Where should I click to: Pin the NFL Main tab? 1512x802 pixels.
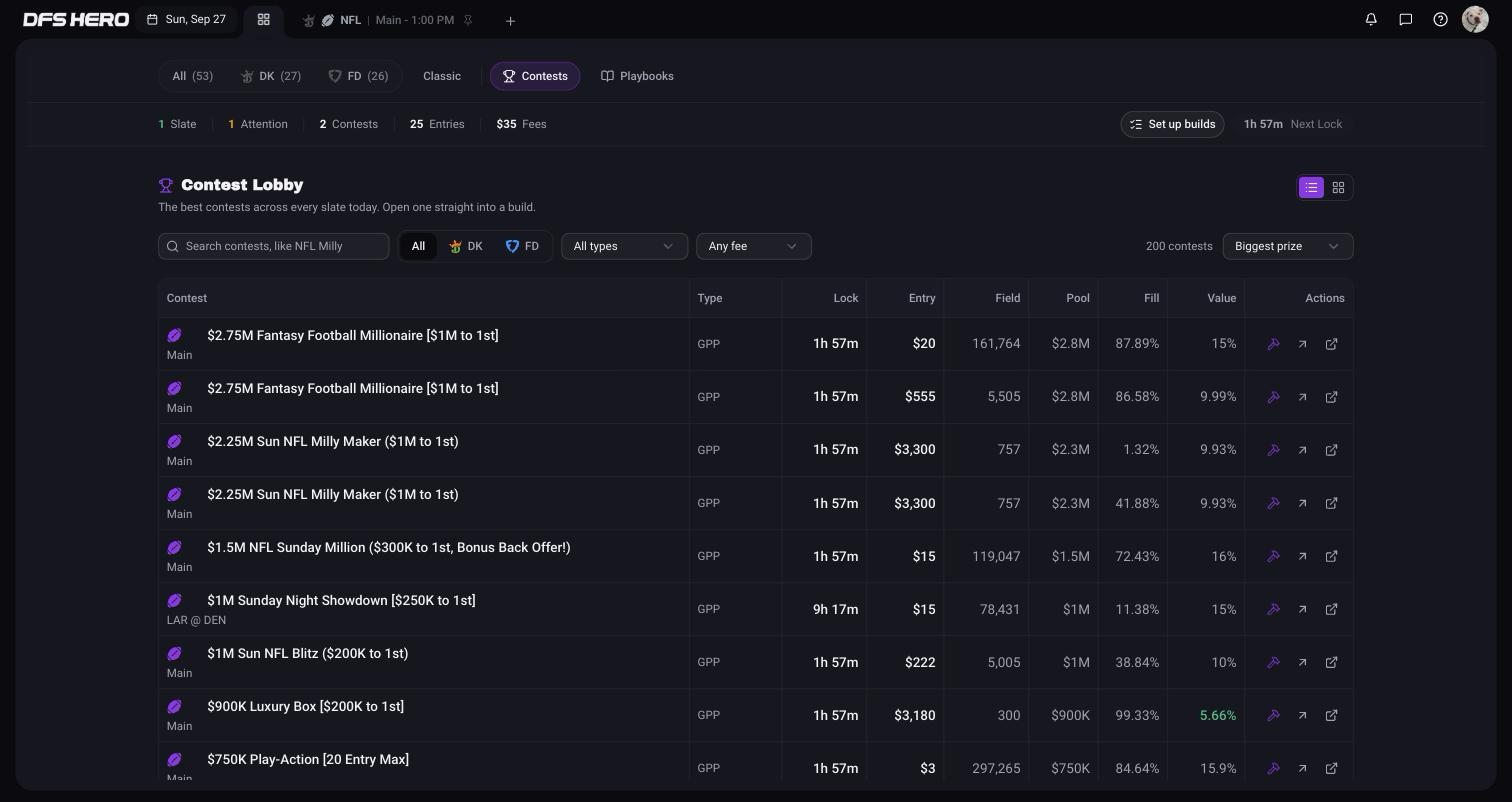468,20
